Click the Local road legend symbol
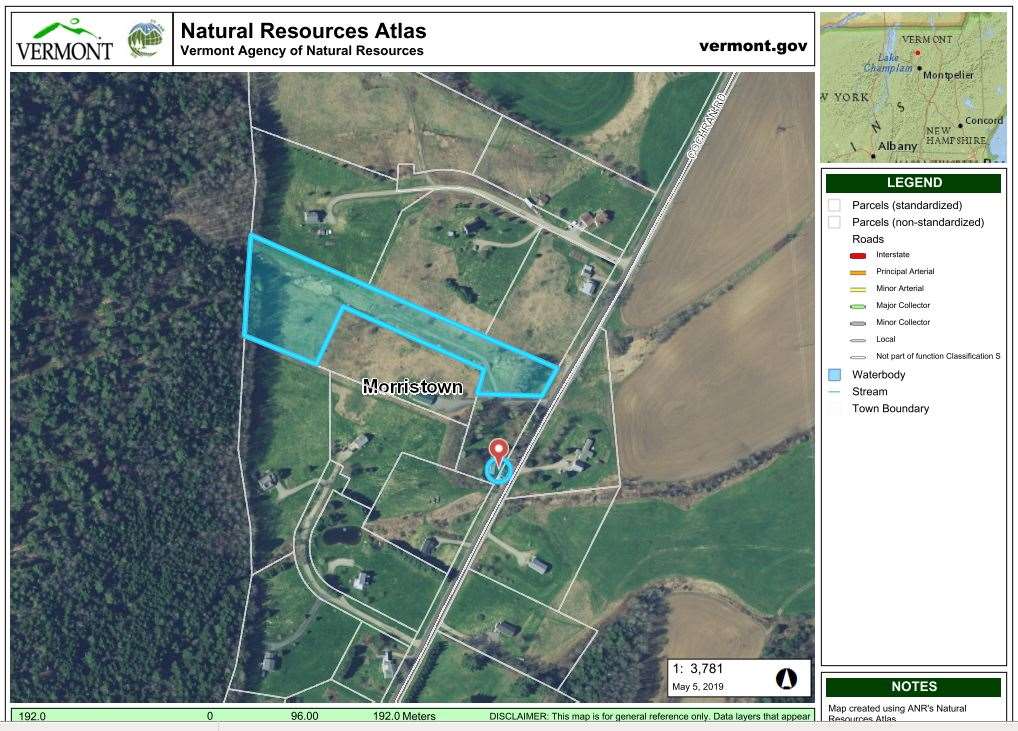Image resolution: width=1018 pixels, height=731 pixels. [858, 340]
